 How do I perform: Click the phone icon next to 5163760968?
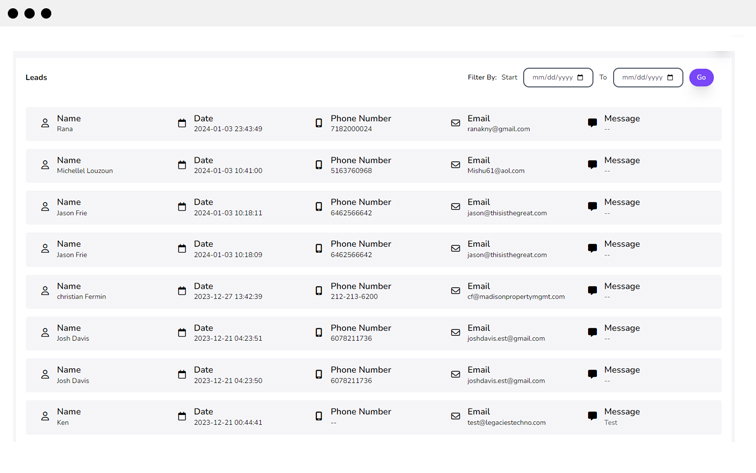point(319,165)
